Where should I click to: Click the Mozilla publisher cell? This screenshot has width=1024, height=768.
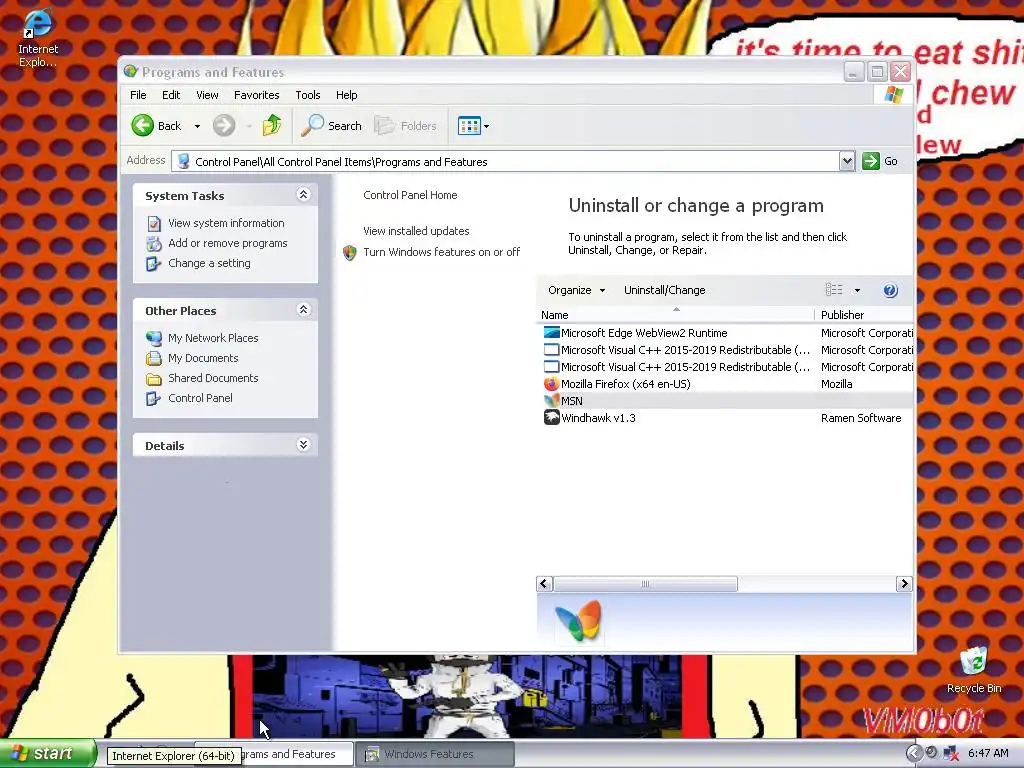click(837, 384)
